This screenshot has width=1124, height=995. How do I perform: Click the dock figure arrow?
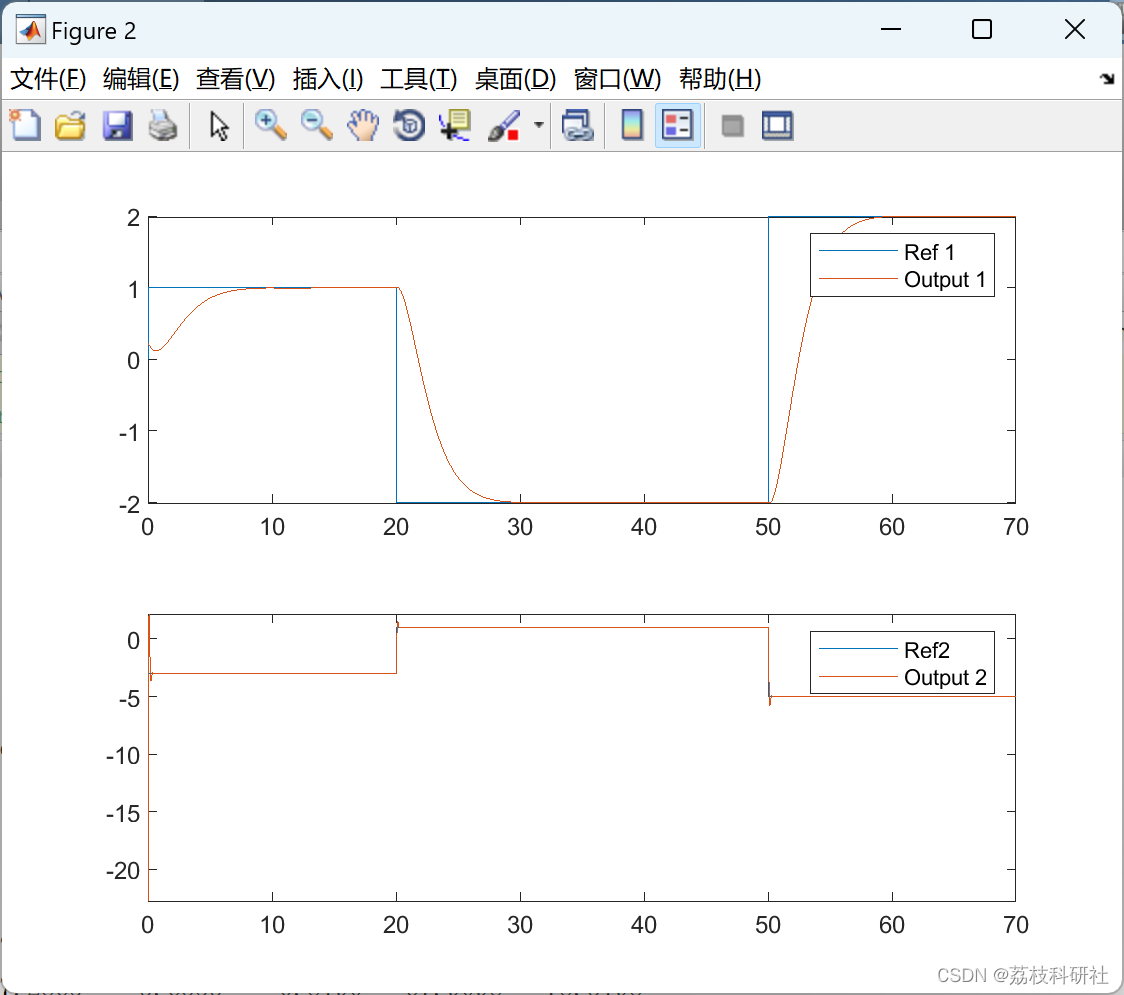click(1107, 79)
